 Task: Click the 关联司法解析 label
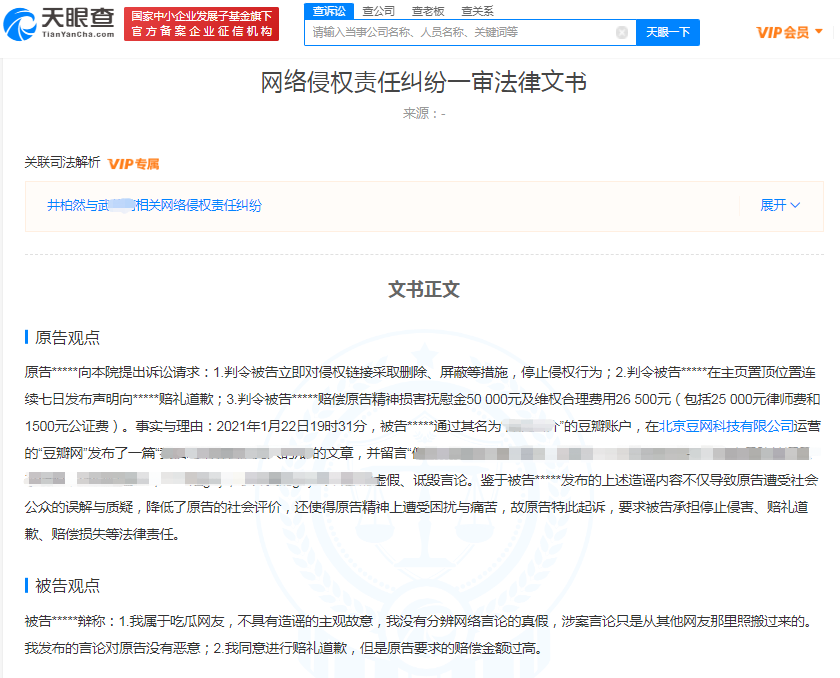pos(62,163)
